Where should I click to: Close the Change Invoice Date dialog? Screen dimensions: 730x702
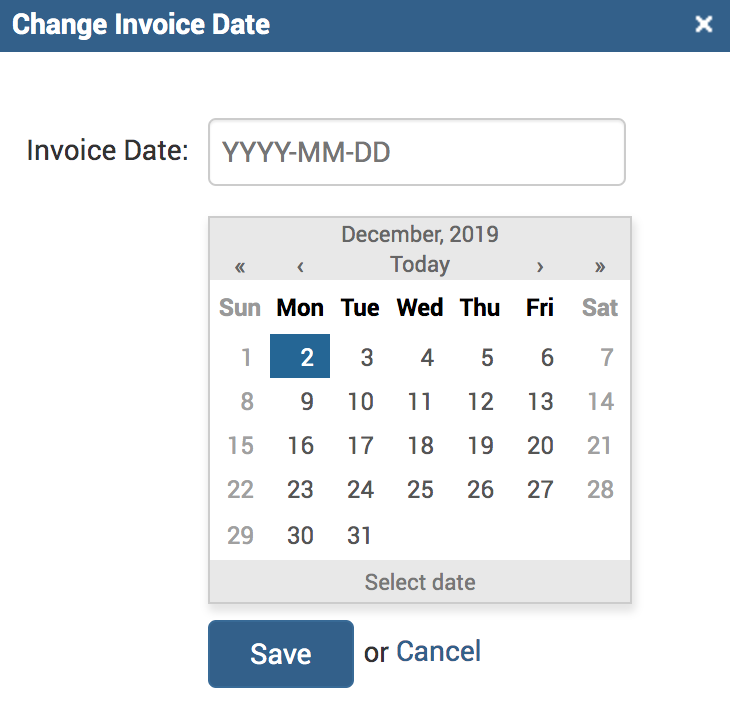704,24
